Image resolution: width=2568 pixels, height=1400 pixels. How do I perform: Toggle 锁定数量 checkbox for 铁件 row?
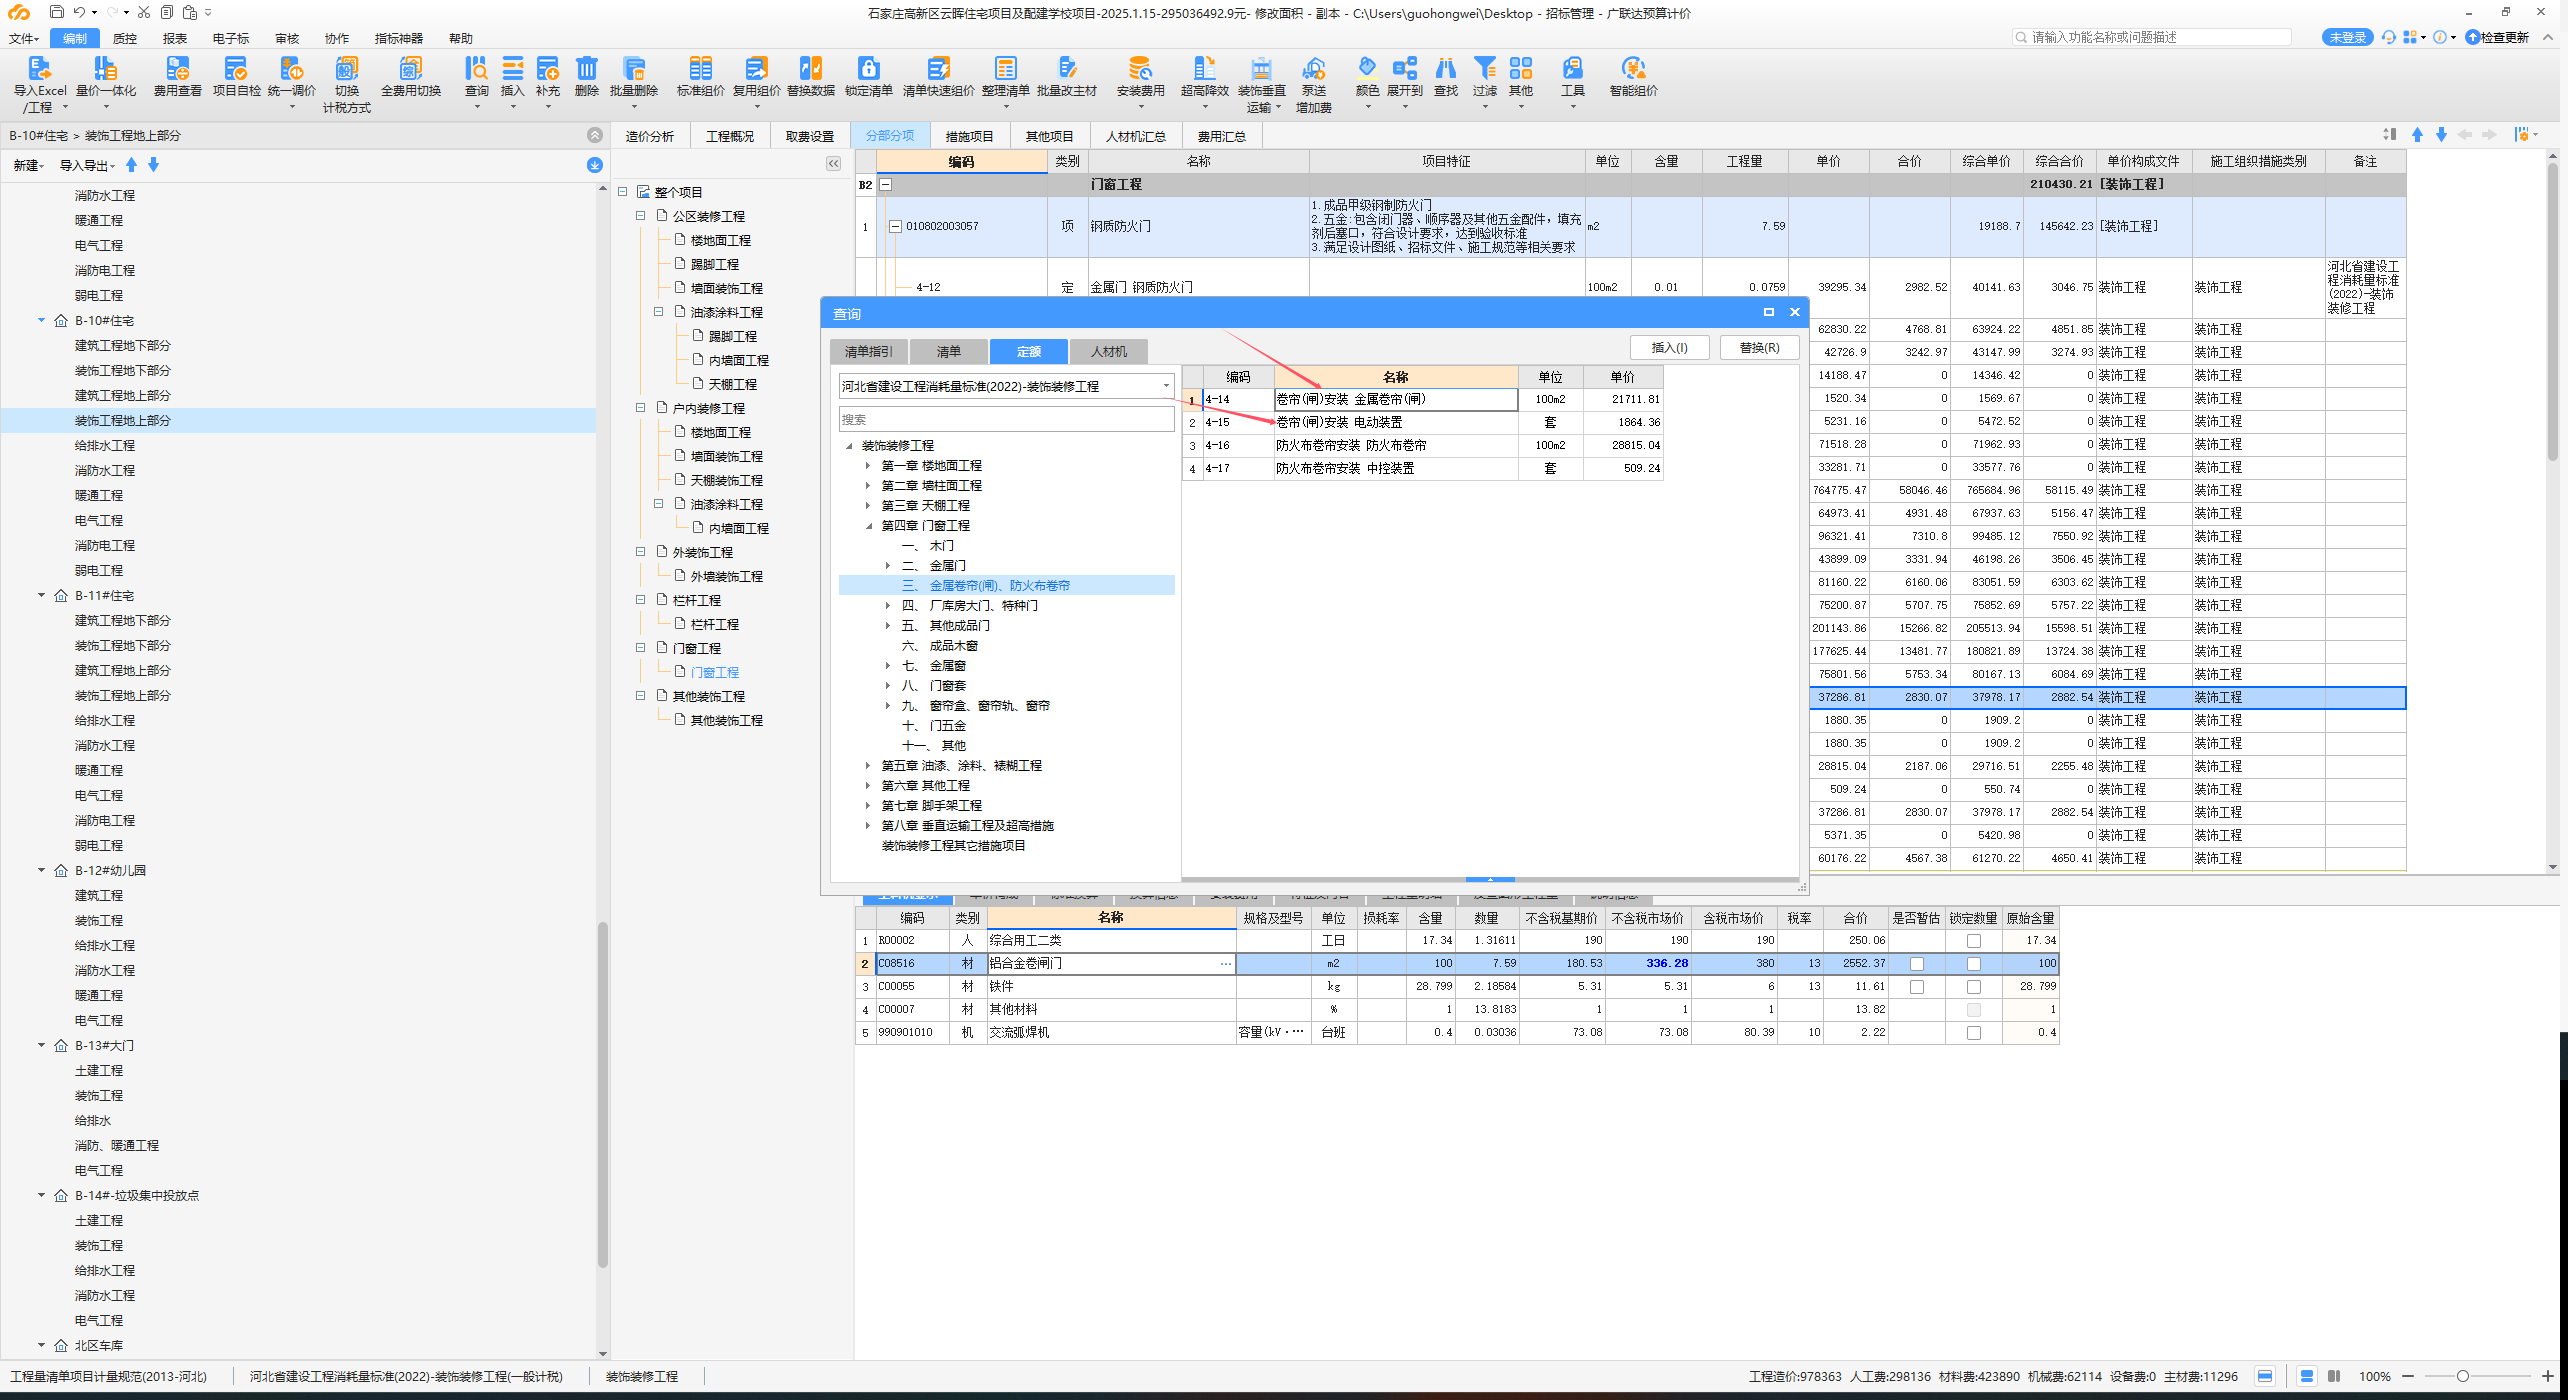1974,987
